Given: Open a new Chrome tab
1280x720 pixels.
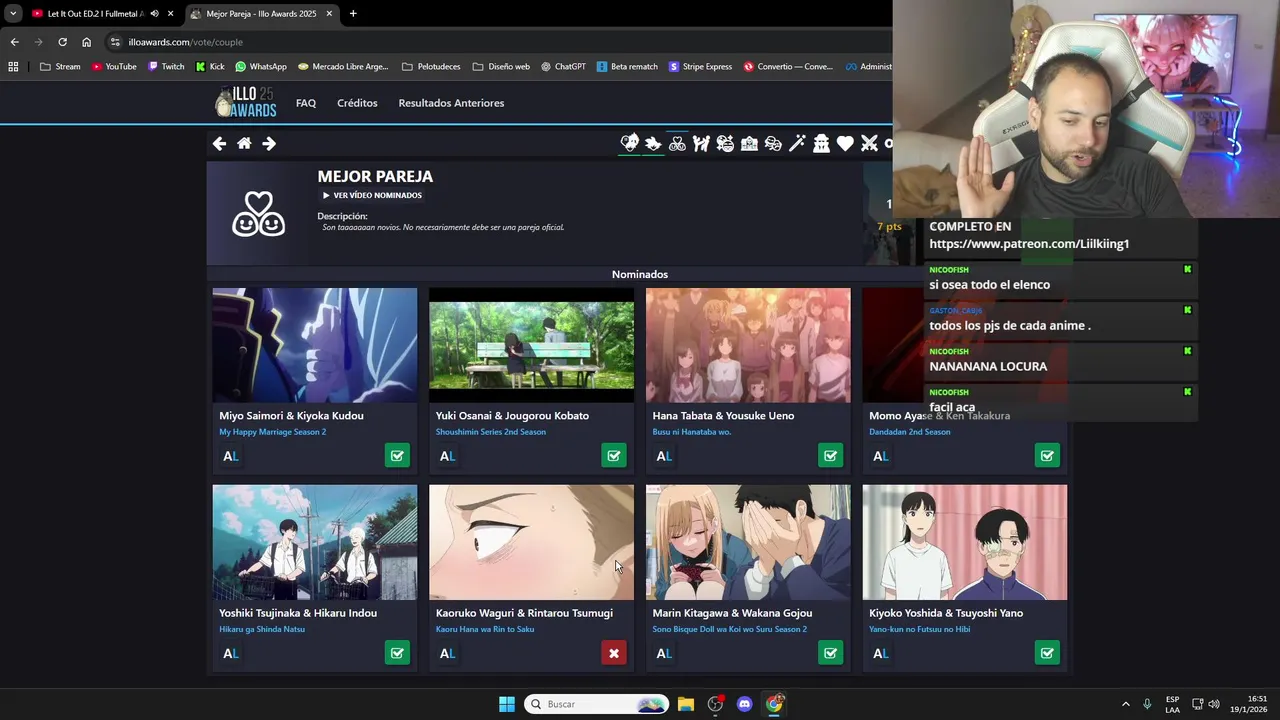Looking at the screenshot, I should point(353,14).
